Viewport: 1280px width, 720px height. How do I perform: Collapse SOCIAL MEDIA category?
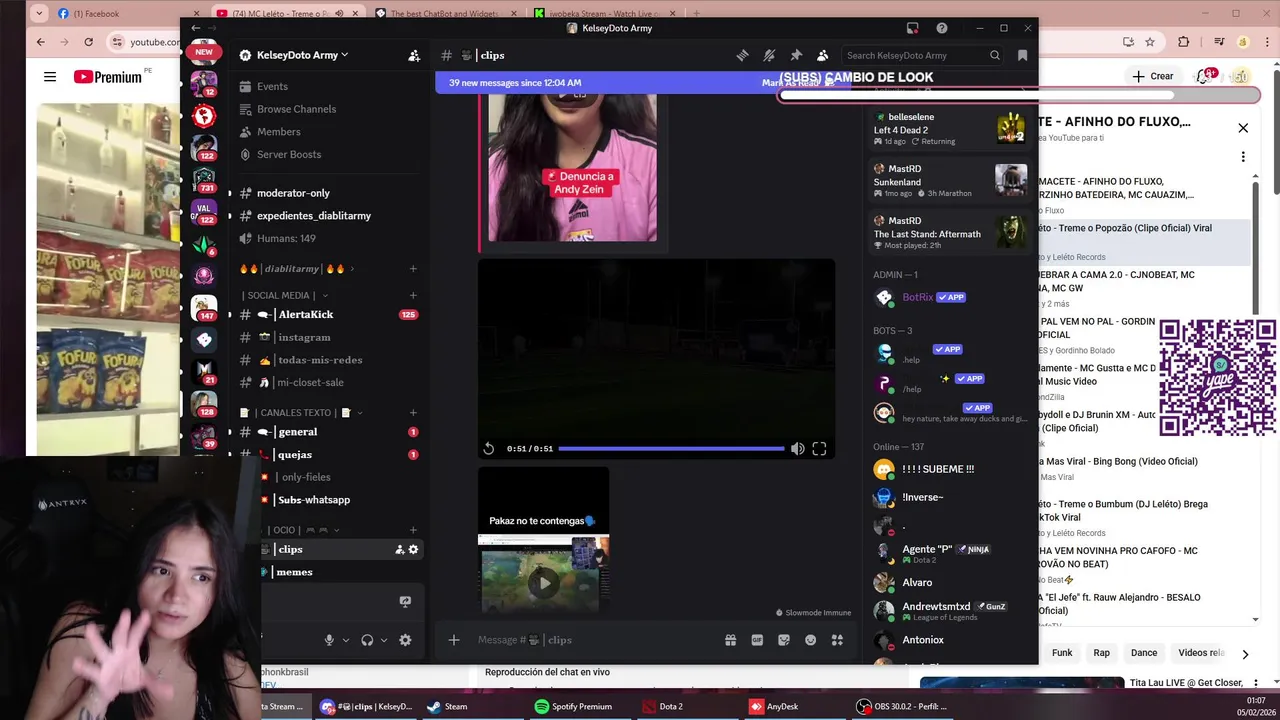pos(285,296)
